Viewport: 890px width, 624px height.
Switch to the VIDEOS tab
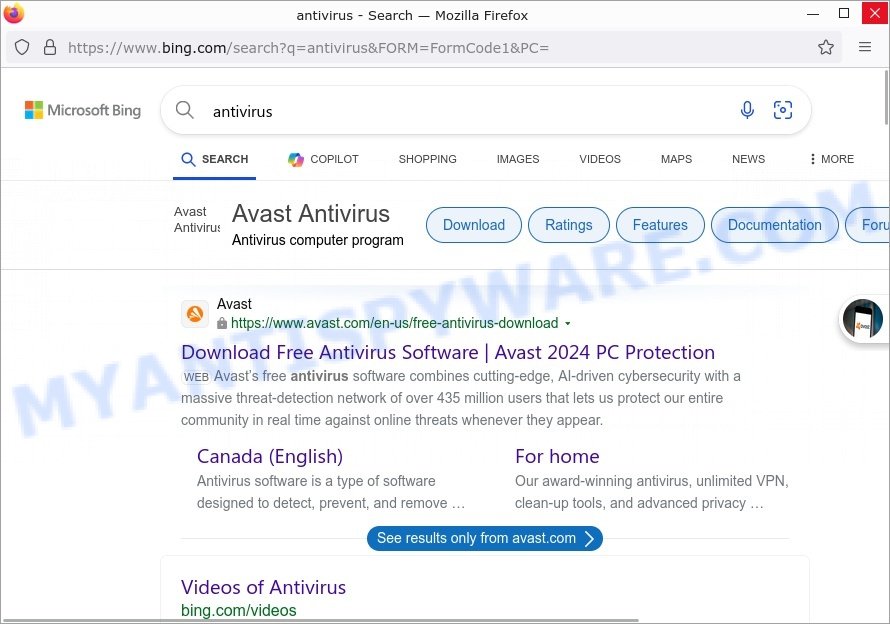pos(600,159)
